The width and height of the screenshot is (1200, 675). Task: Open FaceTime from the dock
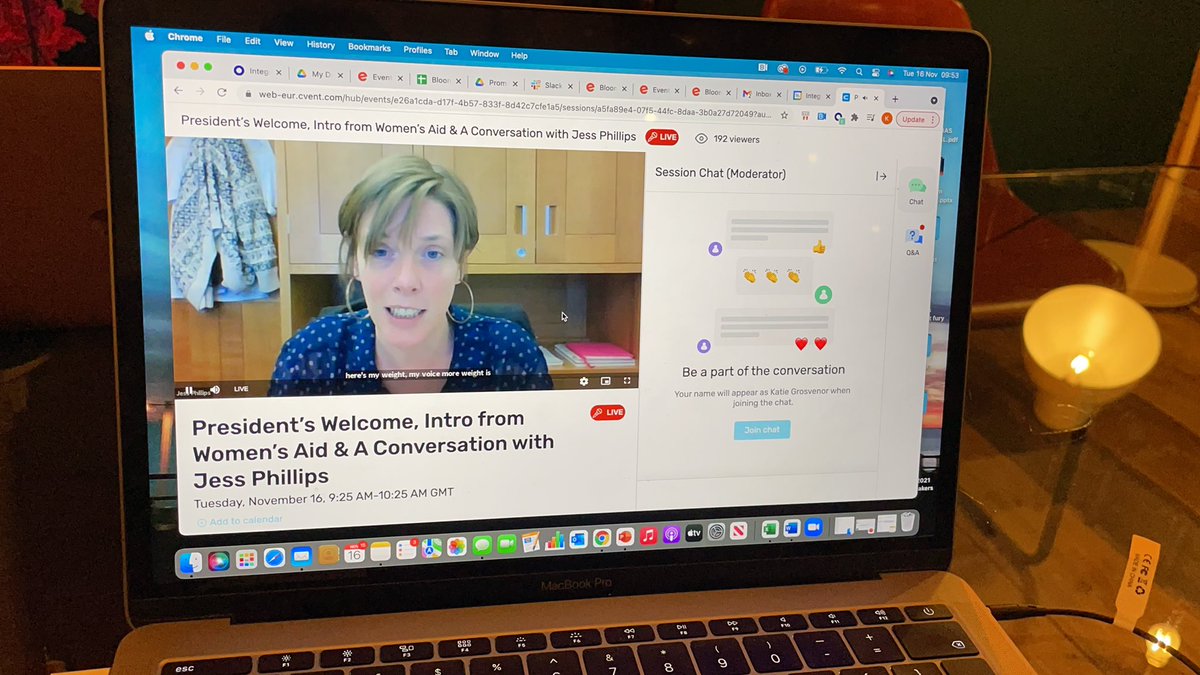506,543
